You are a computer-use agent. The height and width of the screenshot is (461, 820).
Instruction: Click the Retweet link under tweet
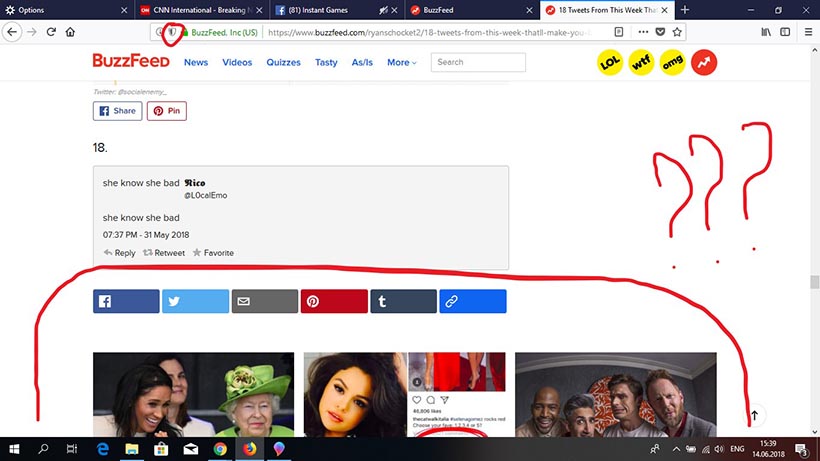pyautogui.click(x=164, y=253)
